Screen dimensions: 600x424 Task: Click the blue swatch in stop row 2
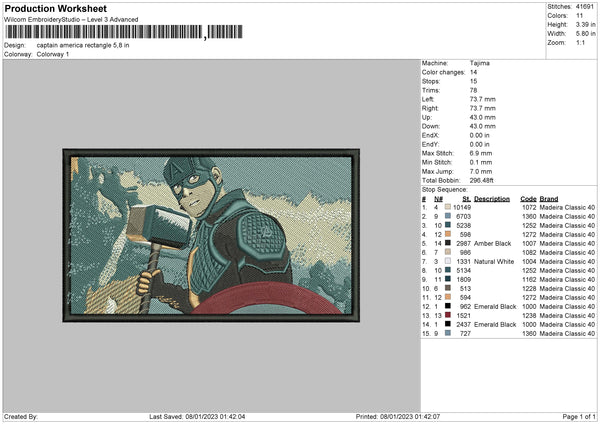[447, 216]
